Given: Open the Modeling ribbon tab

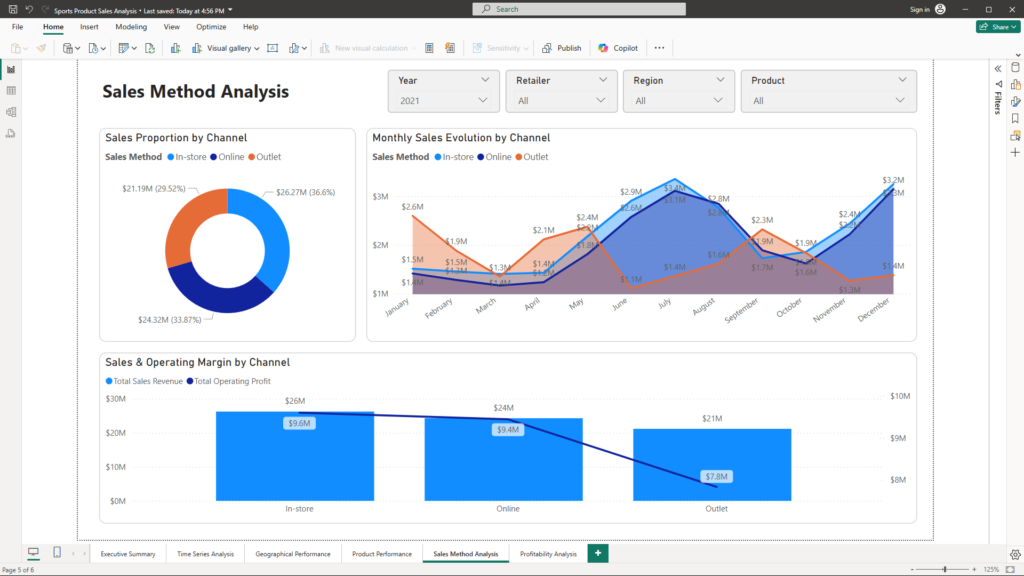Looking at the screenshot, I should 131,27.
